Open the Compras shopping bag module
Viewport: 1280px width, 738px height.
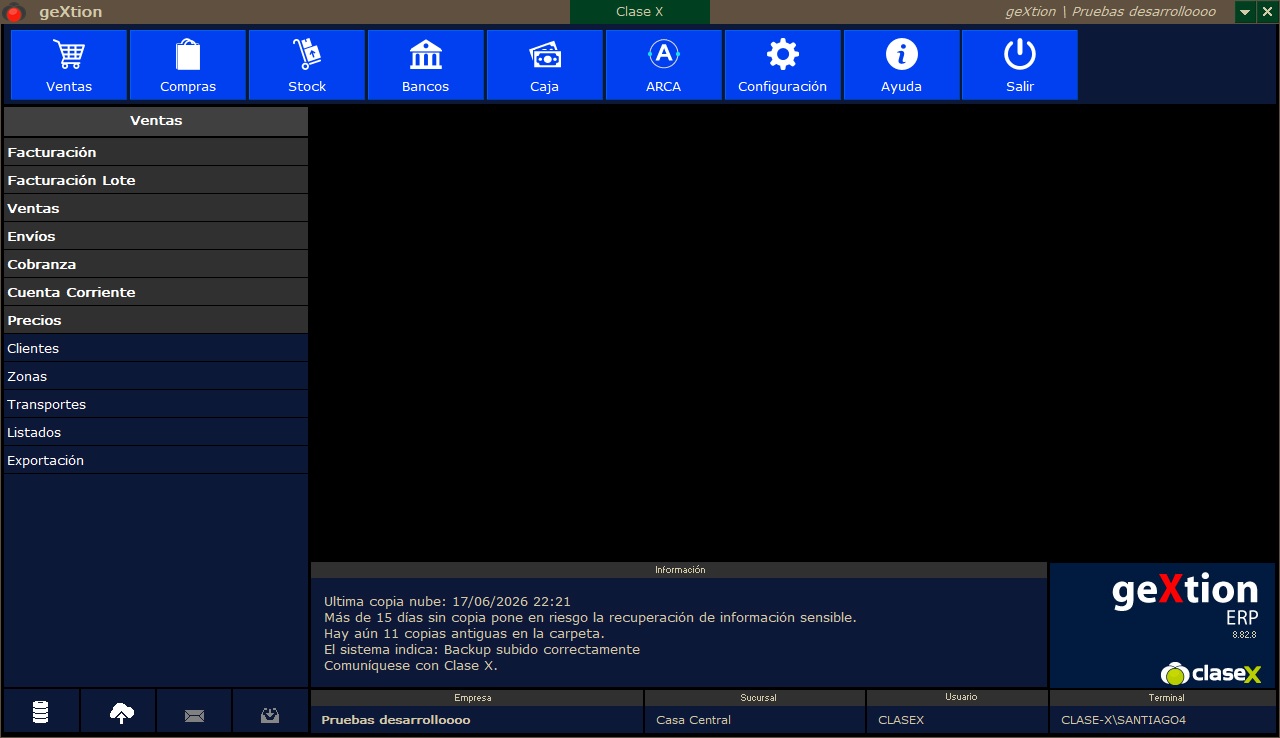pyautogui.click(x=188, y=65)
